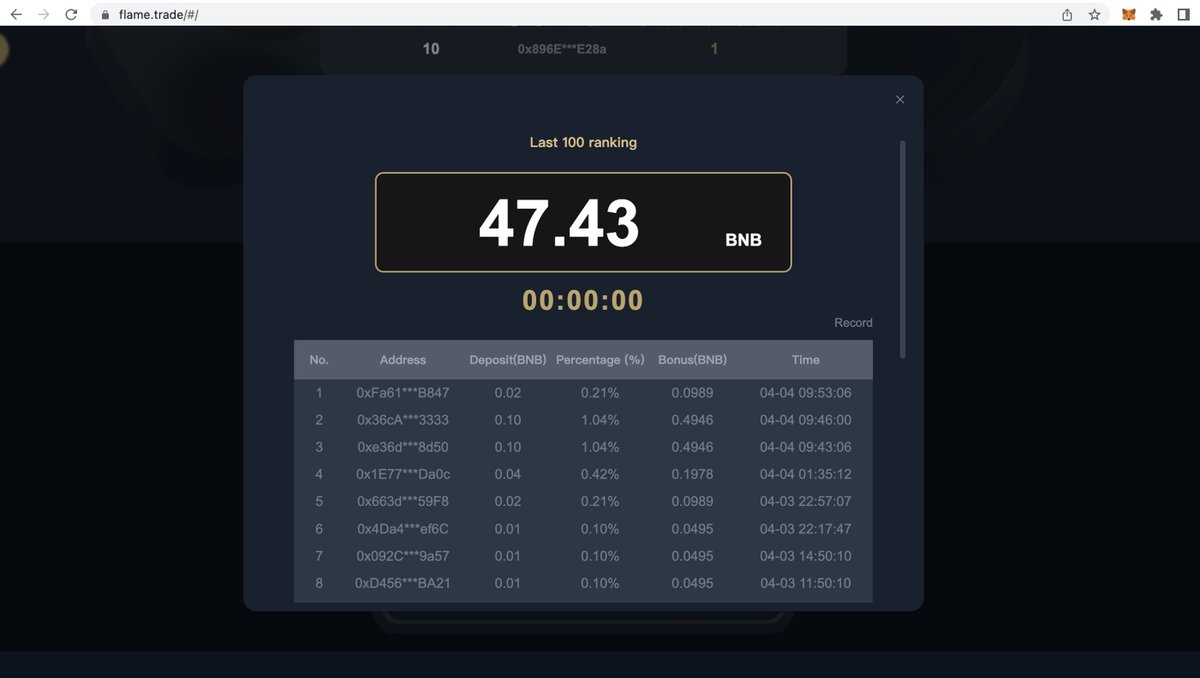This screenshot has width=1200, height=678.
Task: Click the 00:00:00 countdown timer
Action: [x=583, y=300]
